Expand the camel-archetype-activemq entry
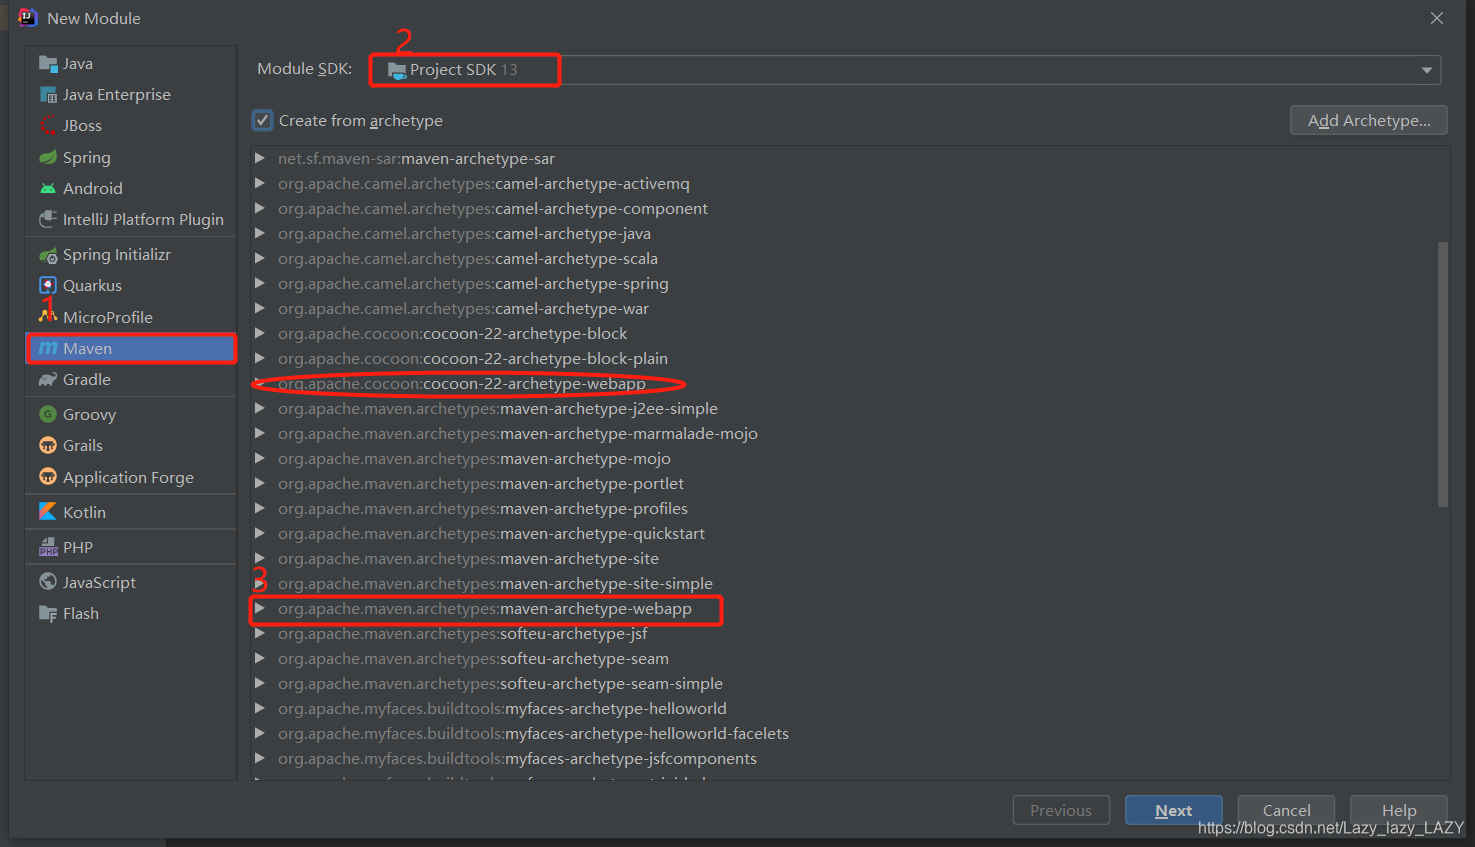1475x847 pixels. pyautogui.click(x=260, y=183)
